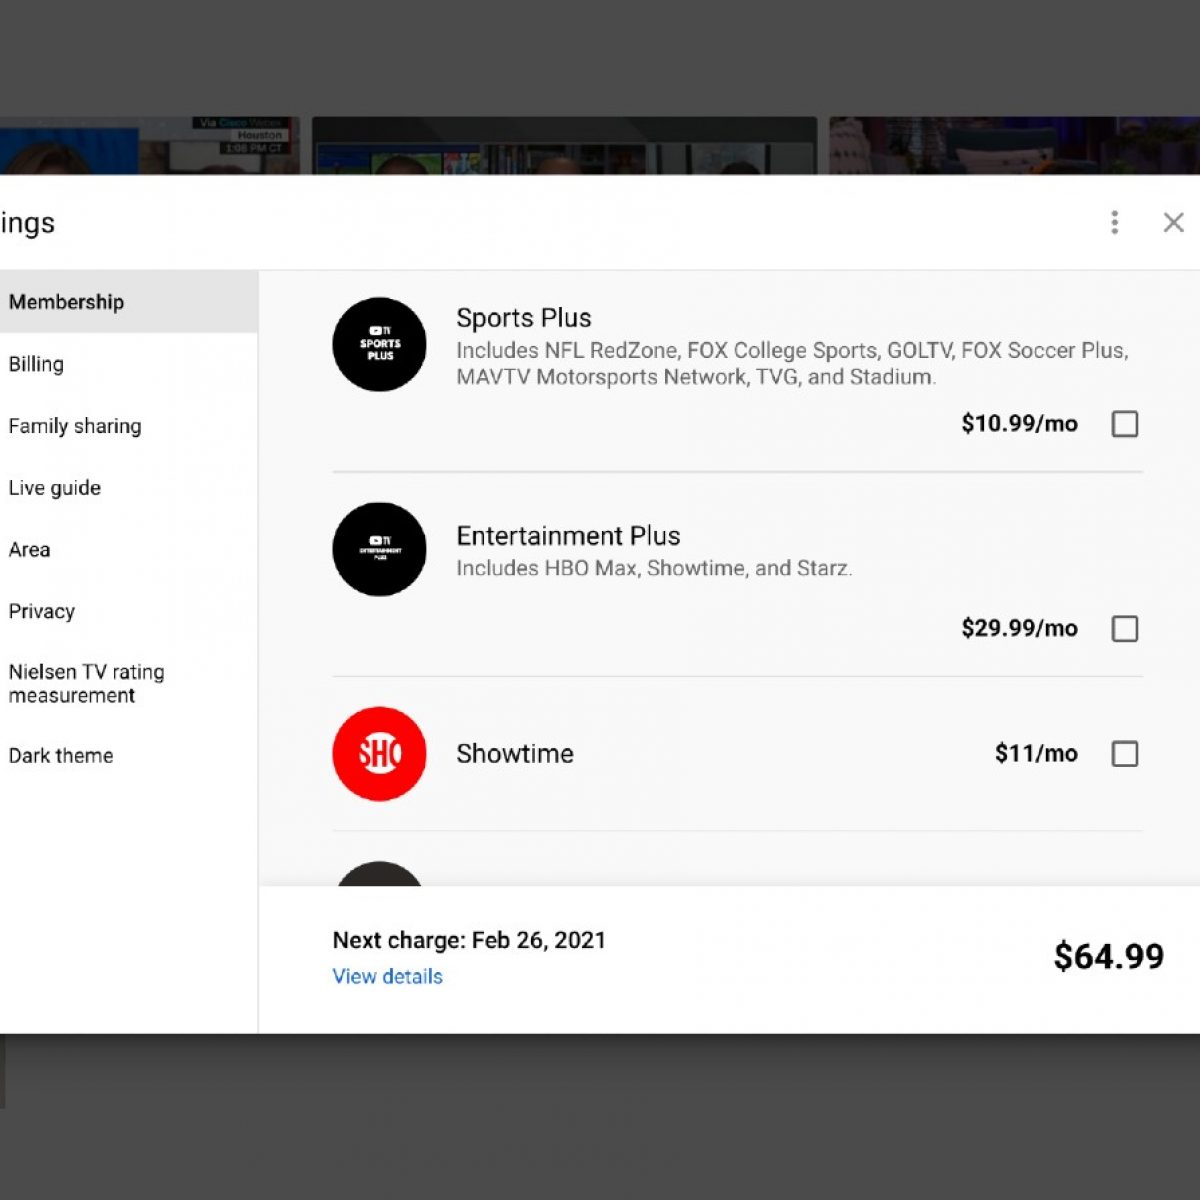Click the center video thumbnail behind dialog
The image size is (1200, 1200).
564,146
